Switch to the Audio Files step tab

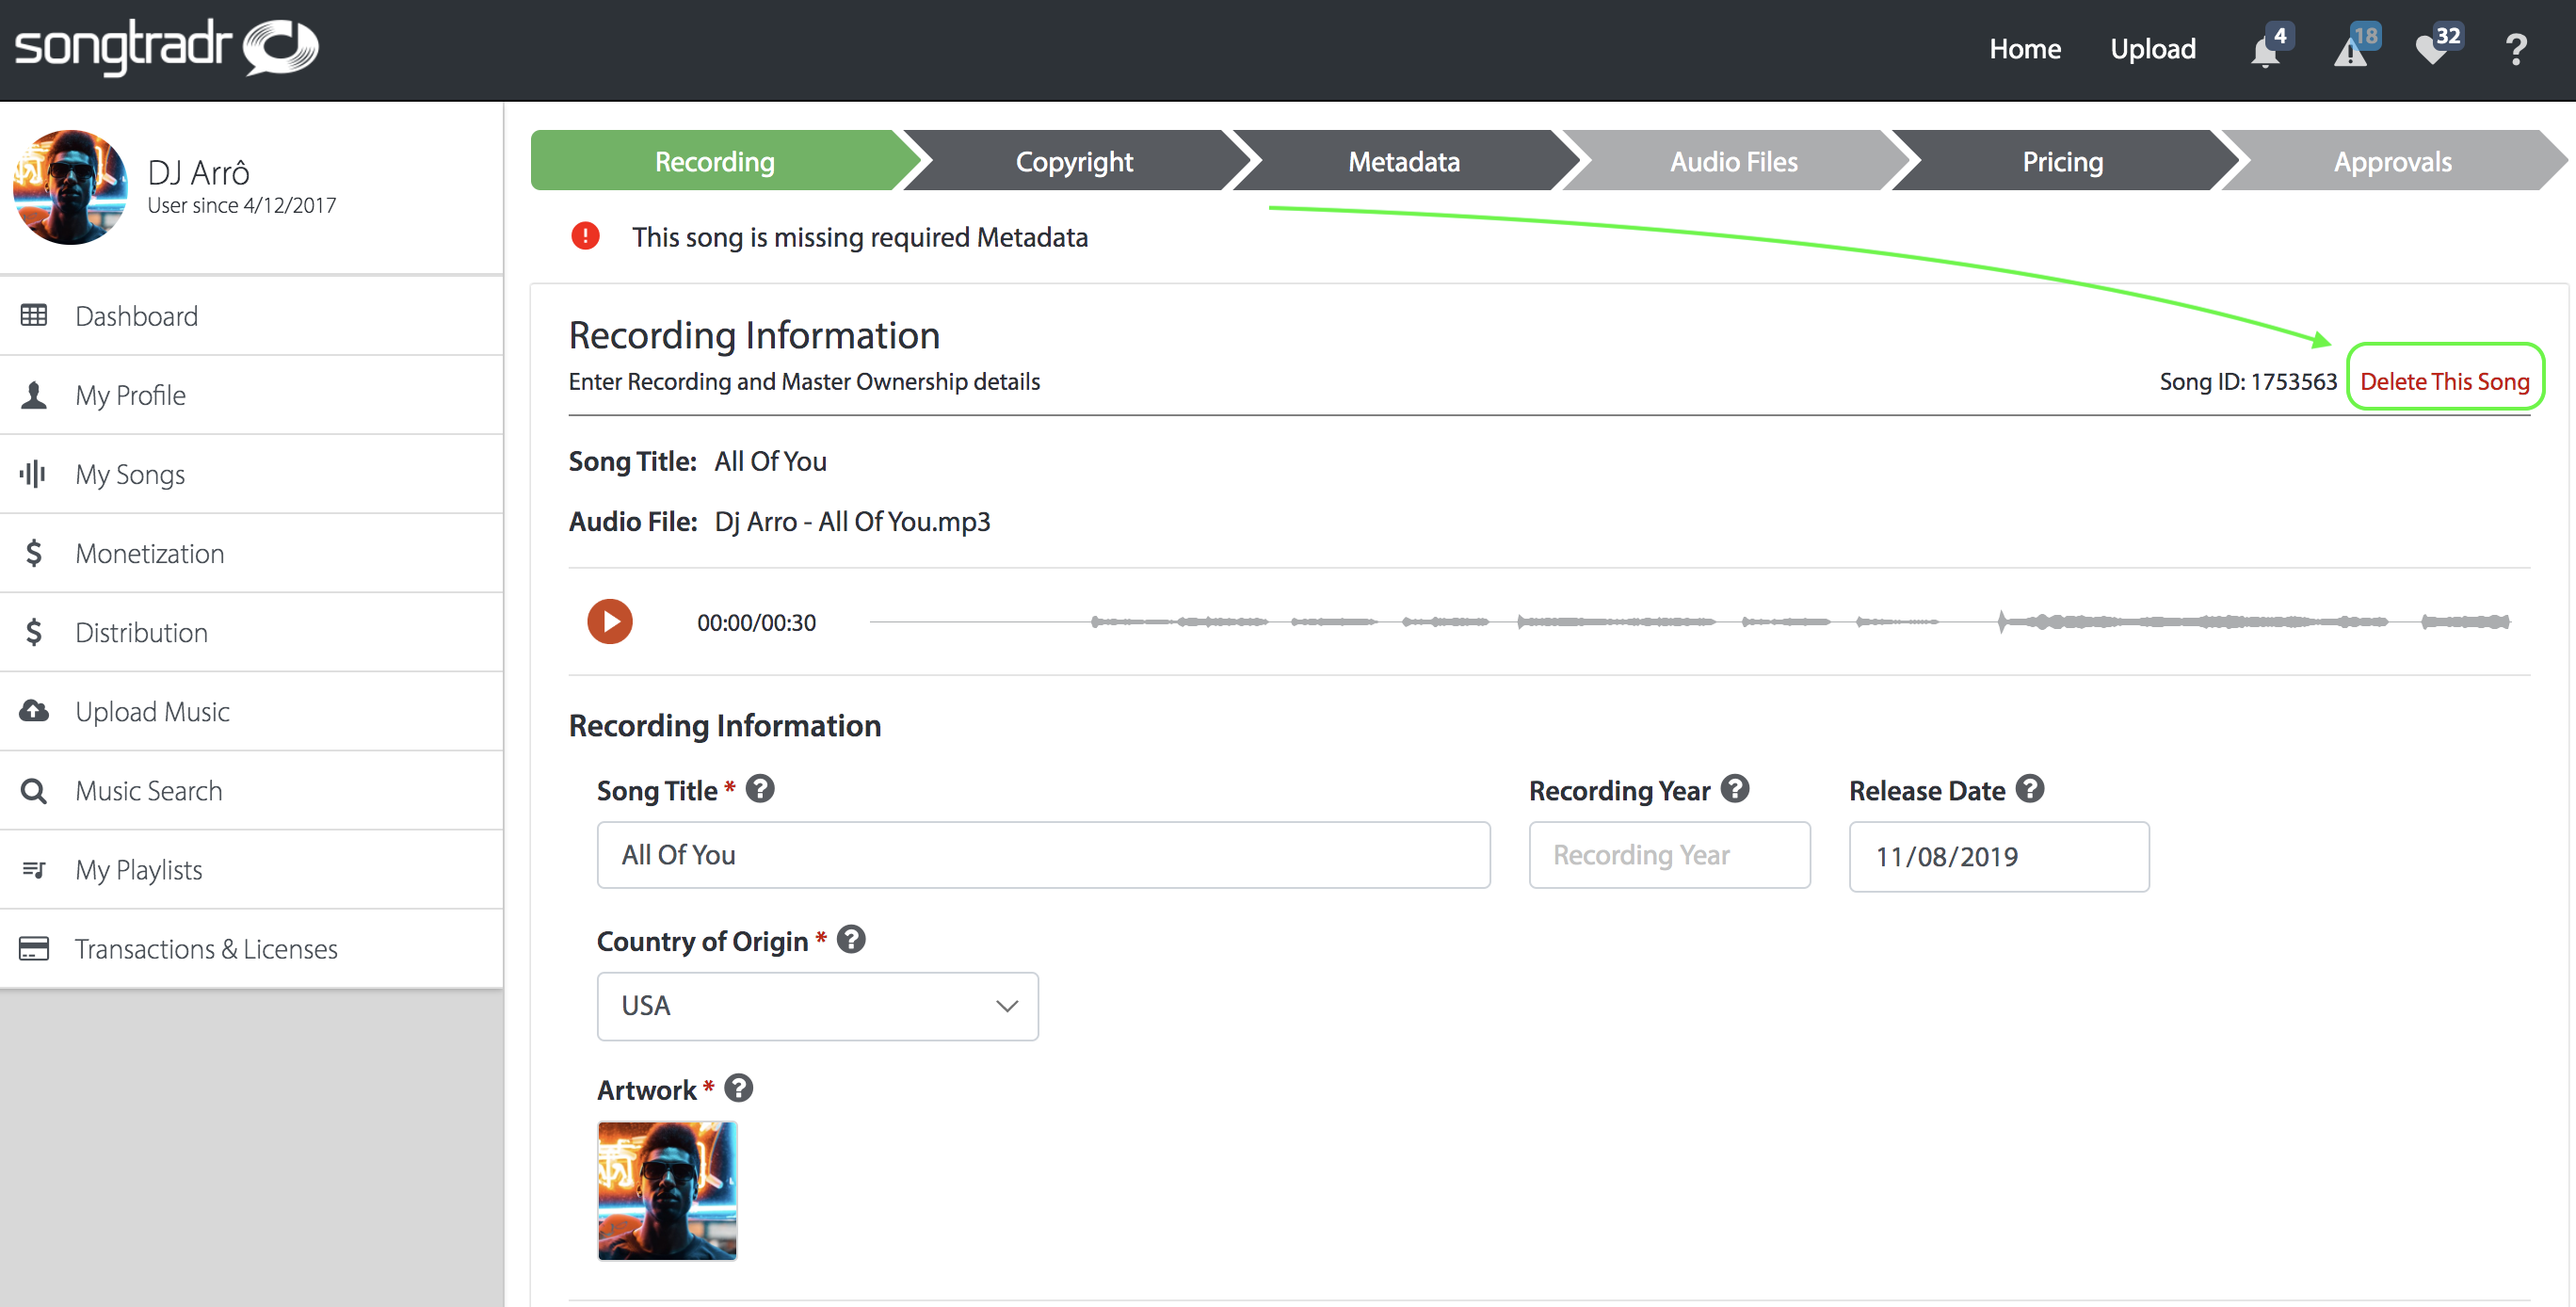[x=1733, y=161]
